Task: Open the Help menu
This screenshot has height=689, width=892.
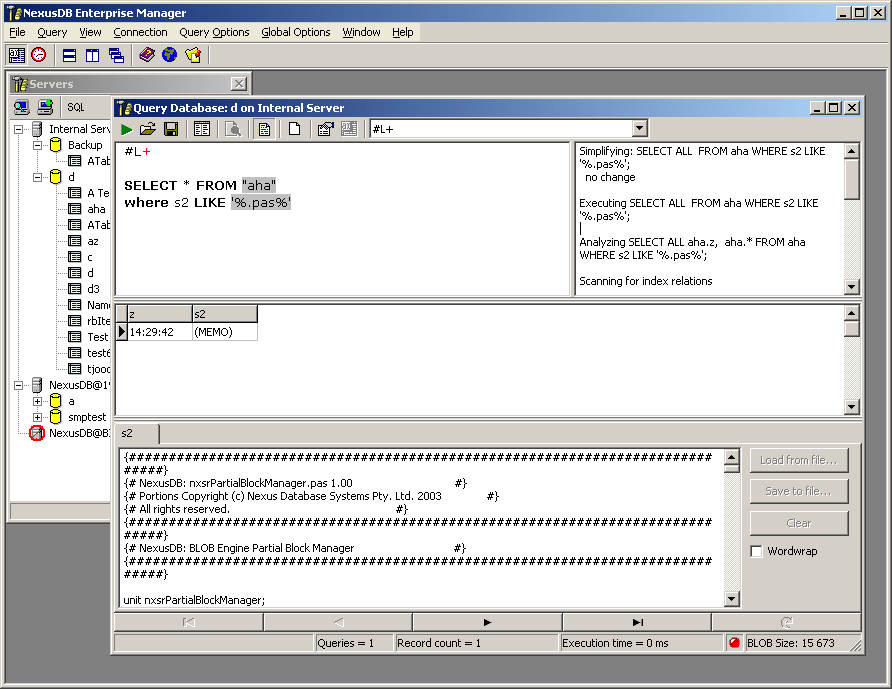Action: tap(402, 32)
